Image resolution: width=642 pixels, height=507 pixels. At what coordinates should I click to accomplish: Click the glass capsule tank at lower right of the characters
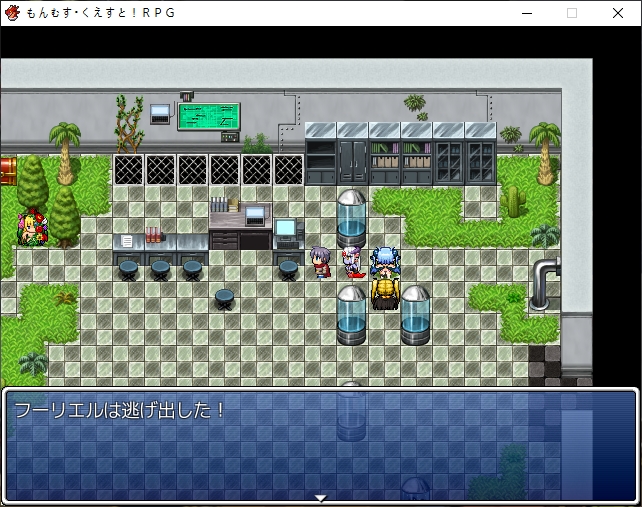tap(415, 315)
